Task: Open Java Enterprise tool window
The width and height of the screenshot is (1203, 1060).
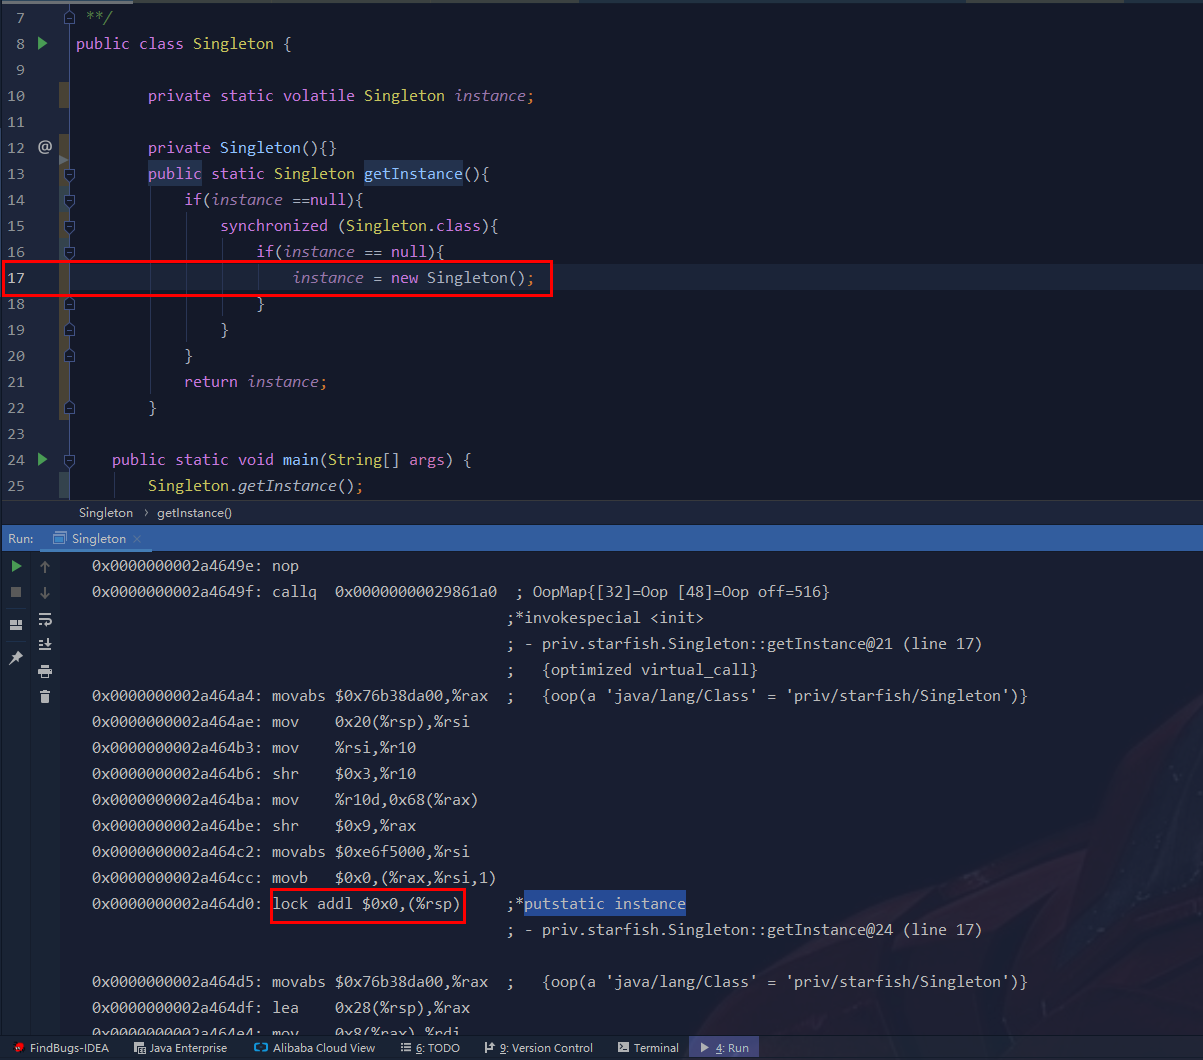Action: coord(180,1048)
